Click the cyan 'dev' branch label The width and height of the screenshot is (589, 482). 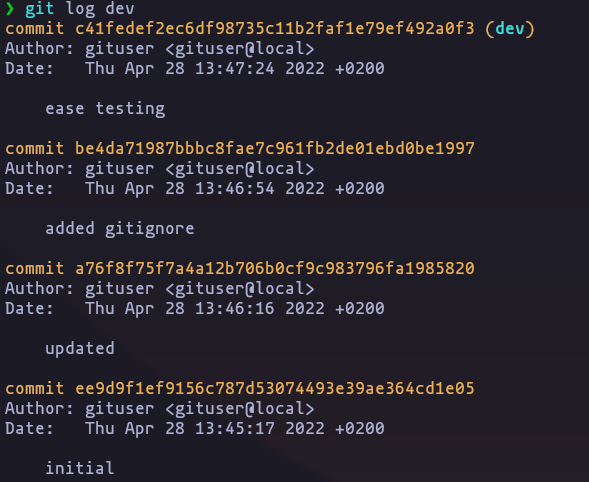click(510, 29)
